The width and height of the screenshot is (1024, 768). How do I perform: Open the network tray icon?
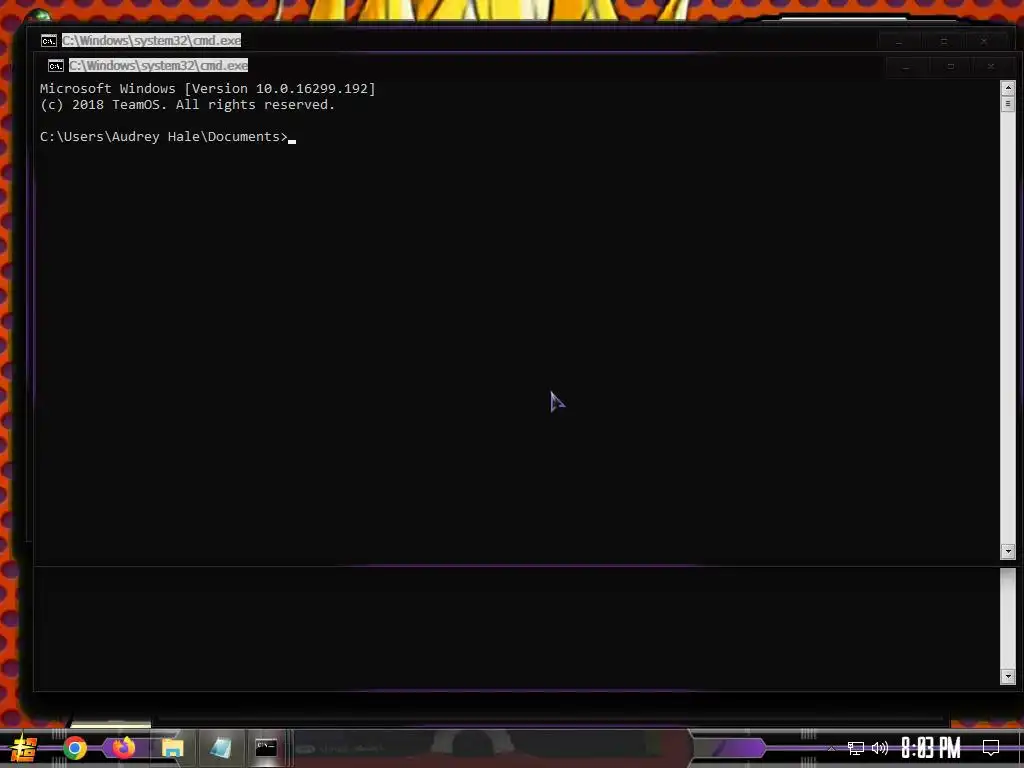click(x=856, y=748)
